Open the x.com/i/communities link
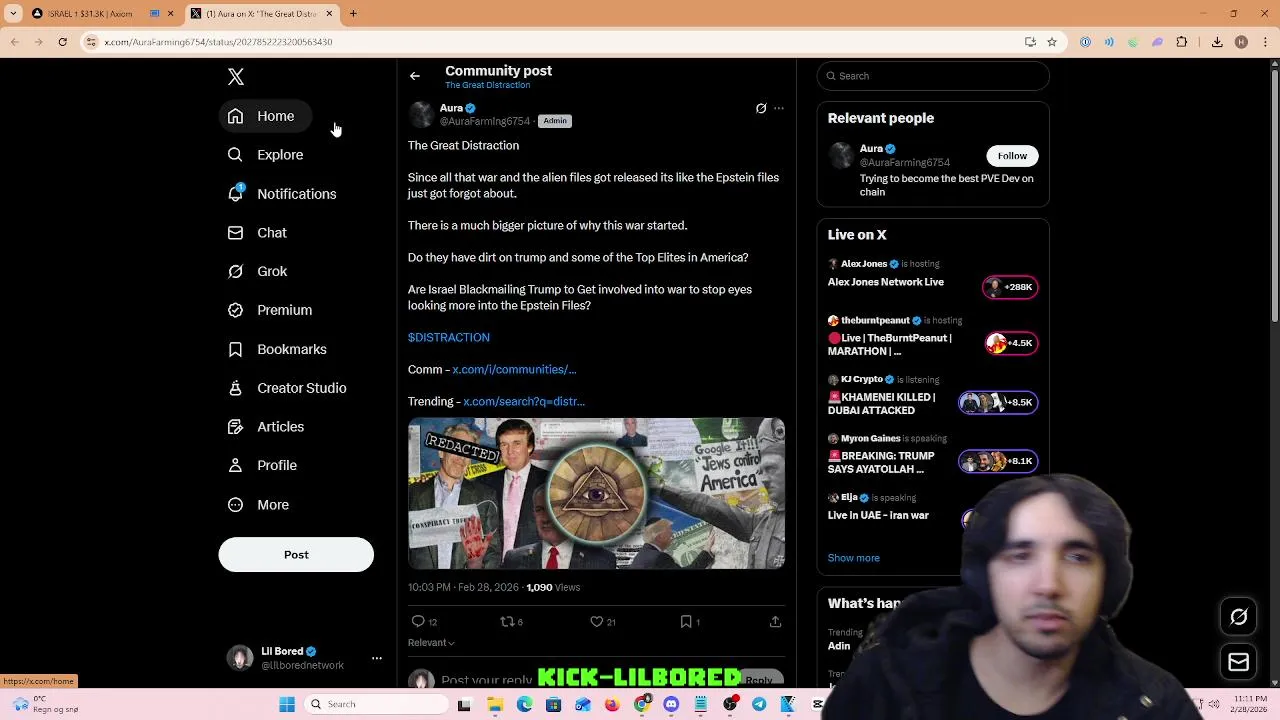 point(514,370)
